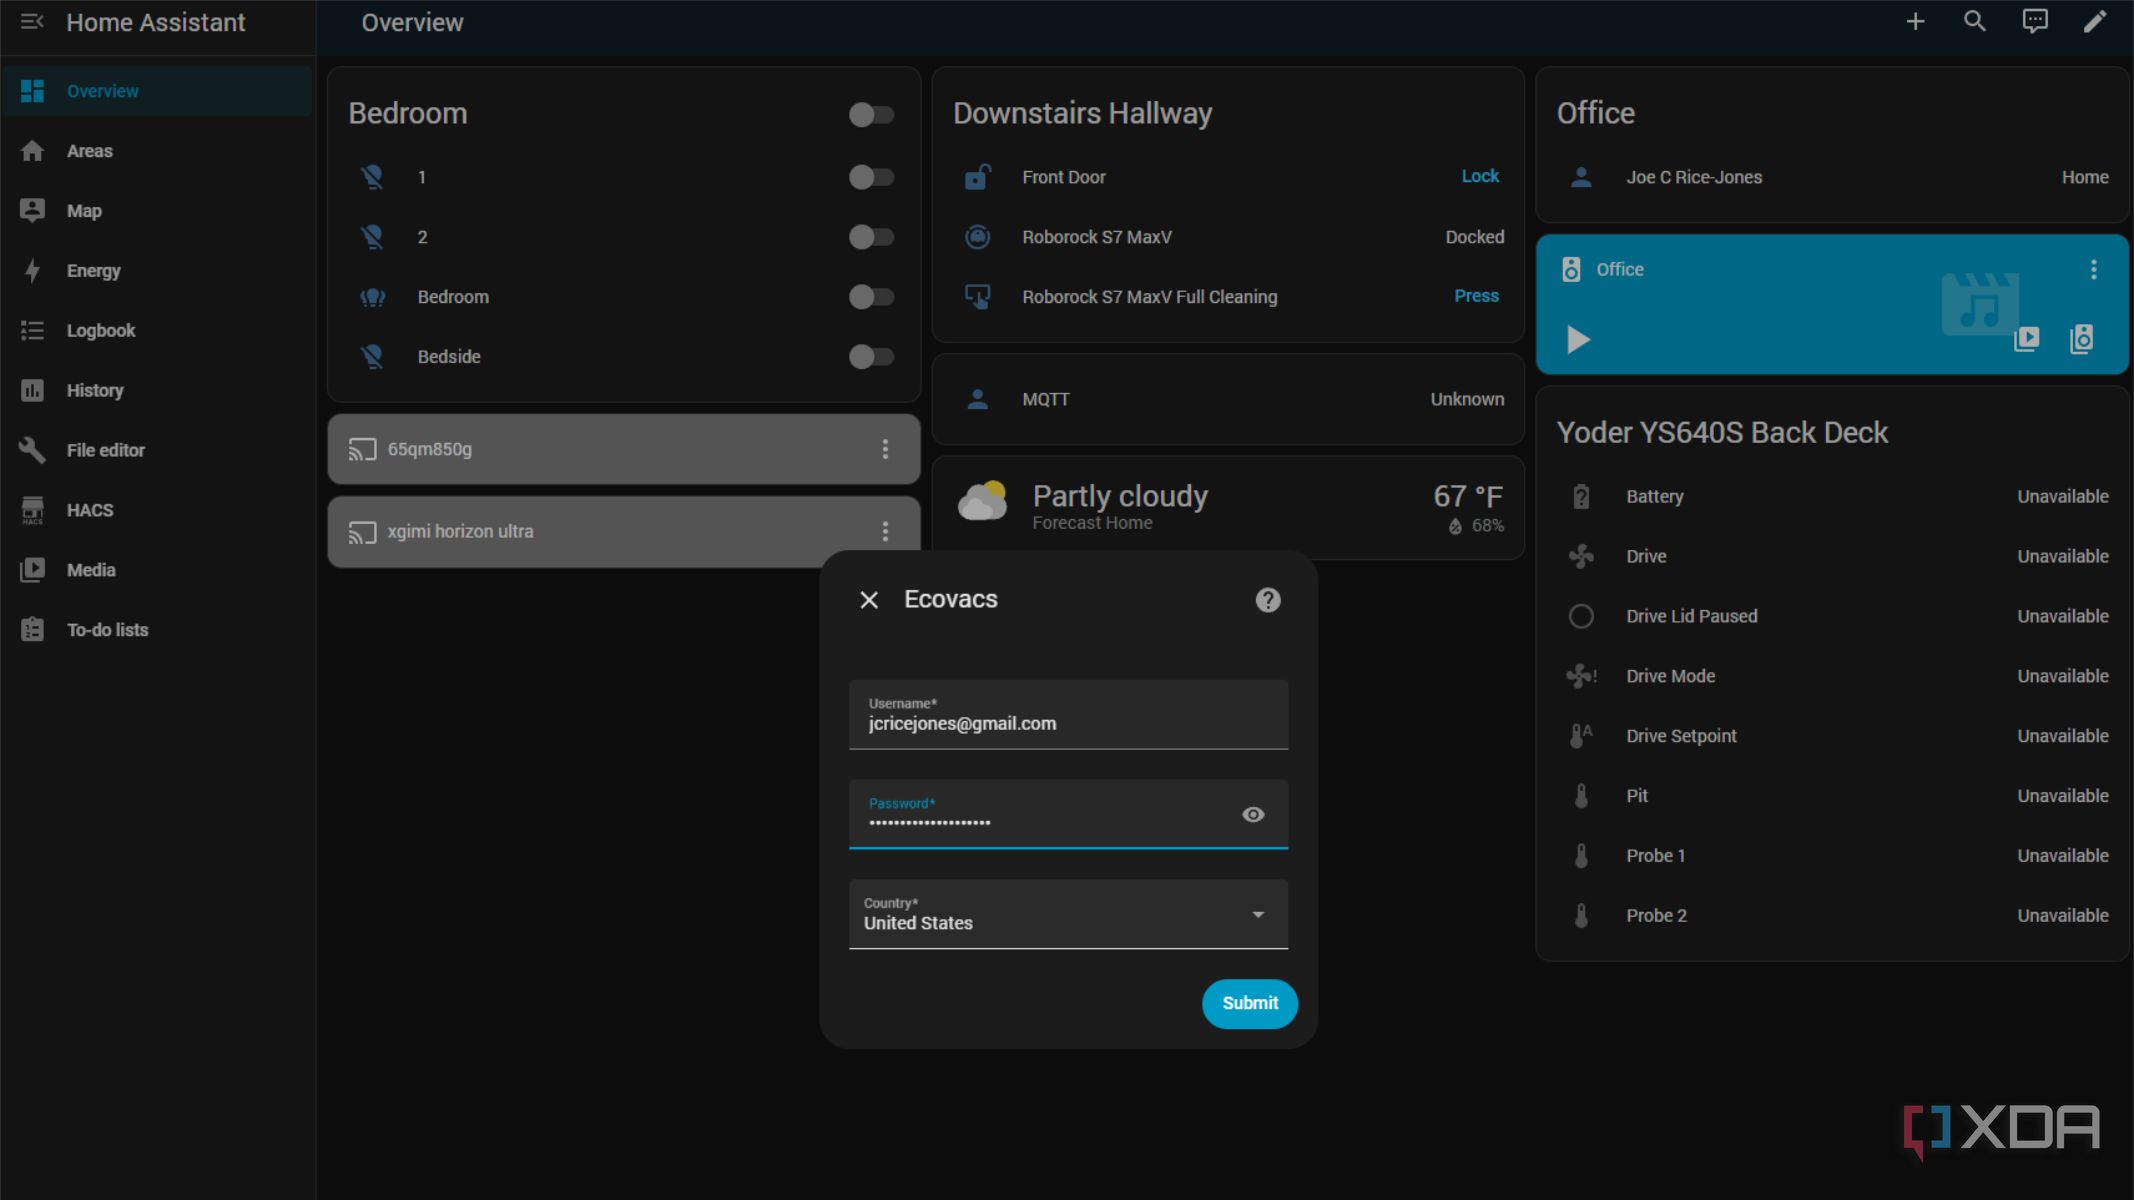Click the speaker group icon in Office player
The image size is (2134, 1200).
coord(2081,339)
